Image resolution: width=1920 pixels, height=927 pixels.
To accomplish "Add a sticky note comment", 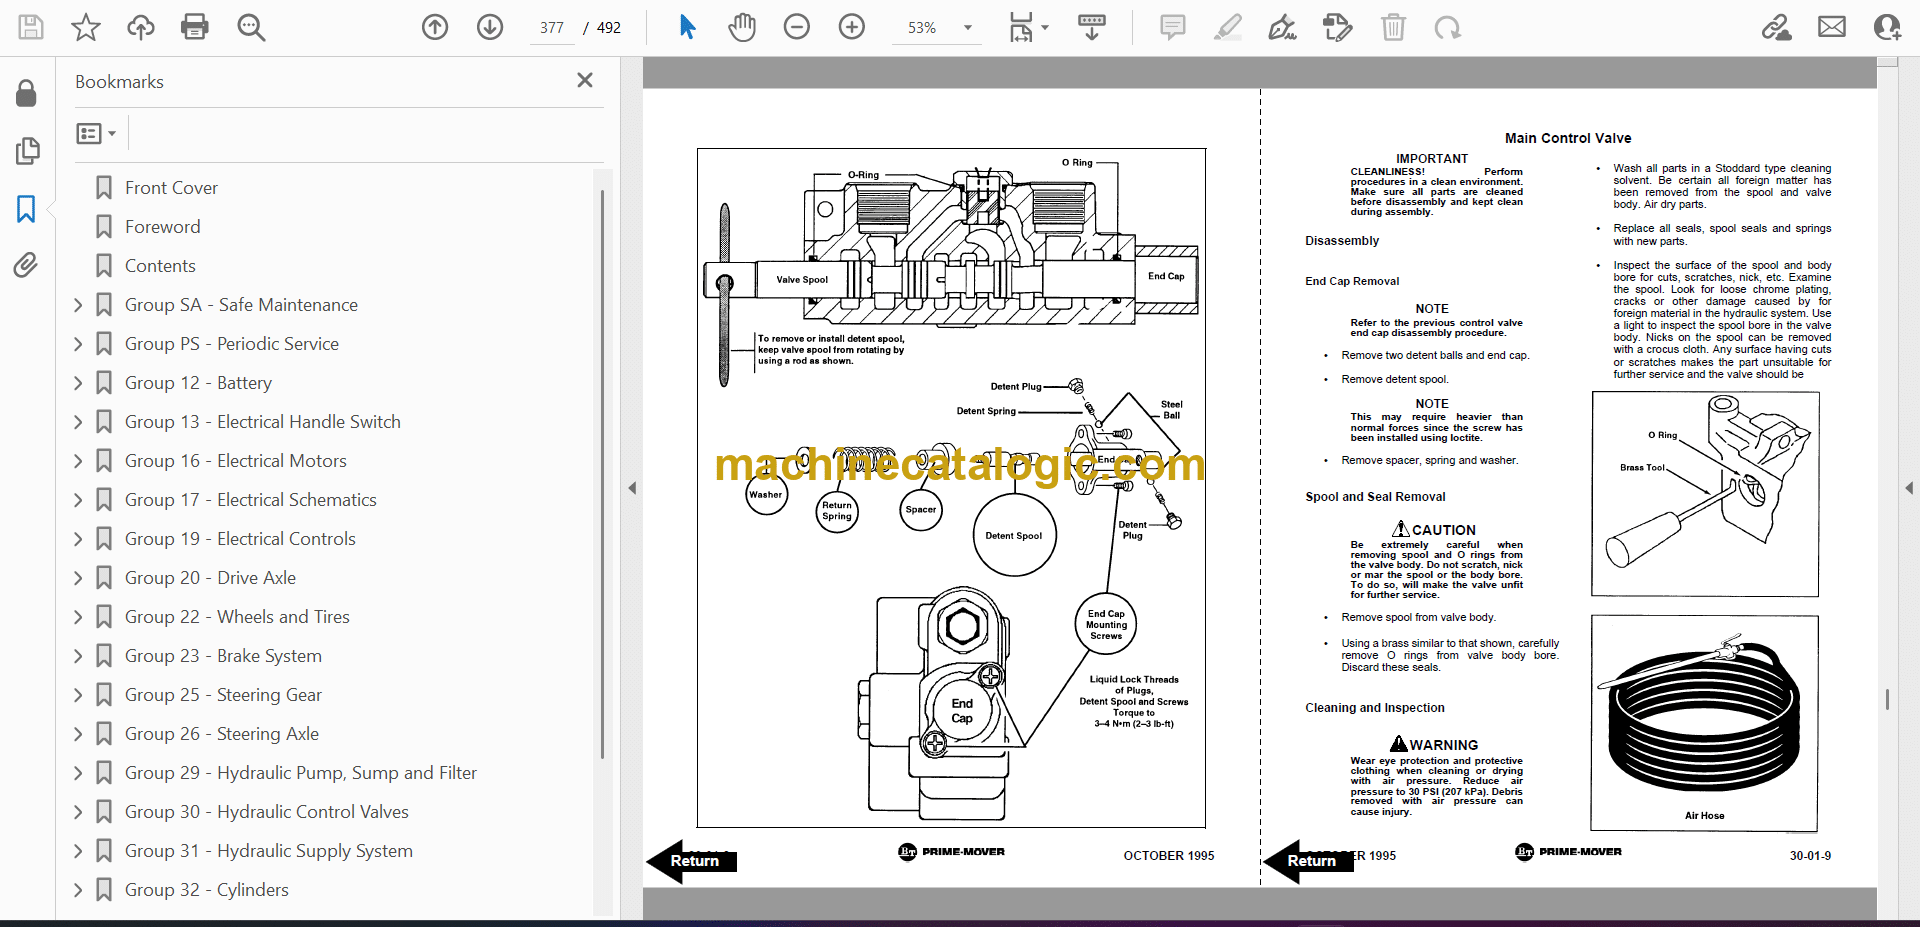I will 1172,27.
